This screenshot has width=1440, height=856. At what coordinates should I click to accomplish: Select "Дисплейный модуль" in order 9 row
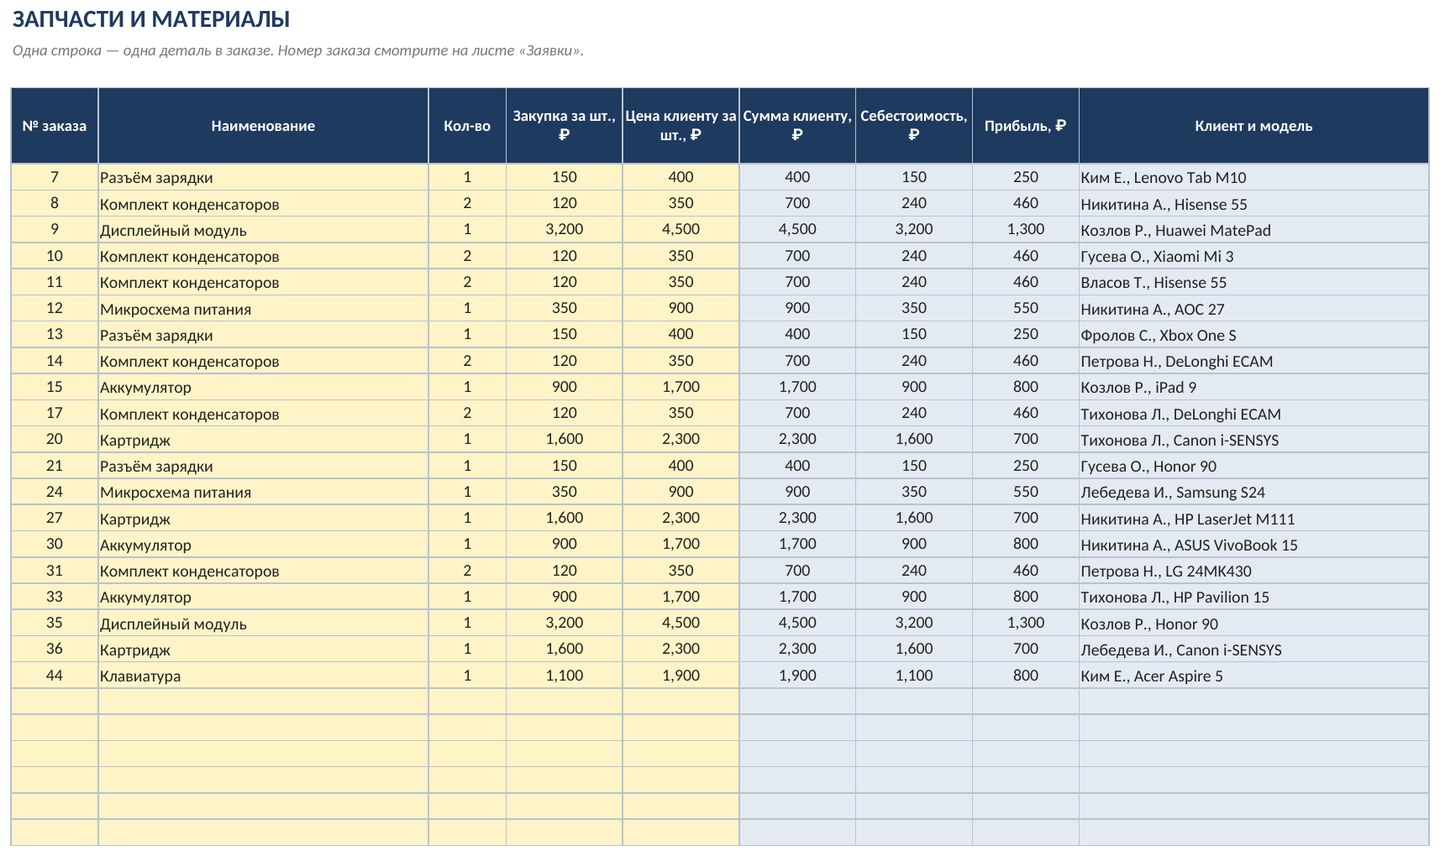click(263, 230)
